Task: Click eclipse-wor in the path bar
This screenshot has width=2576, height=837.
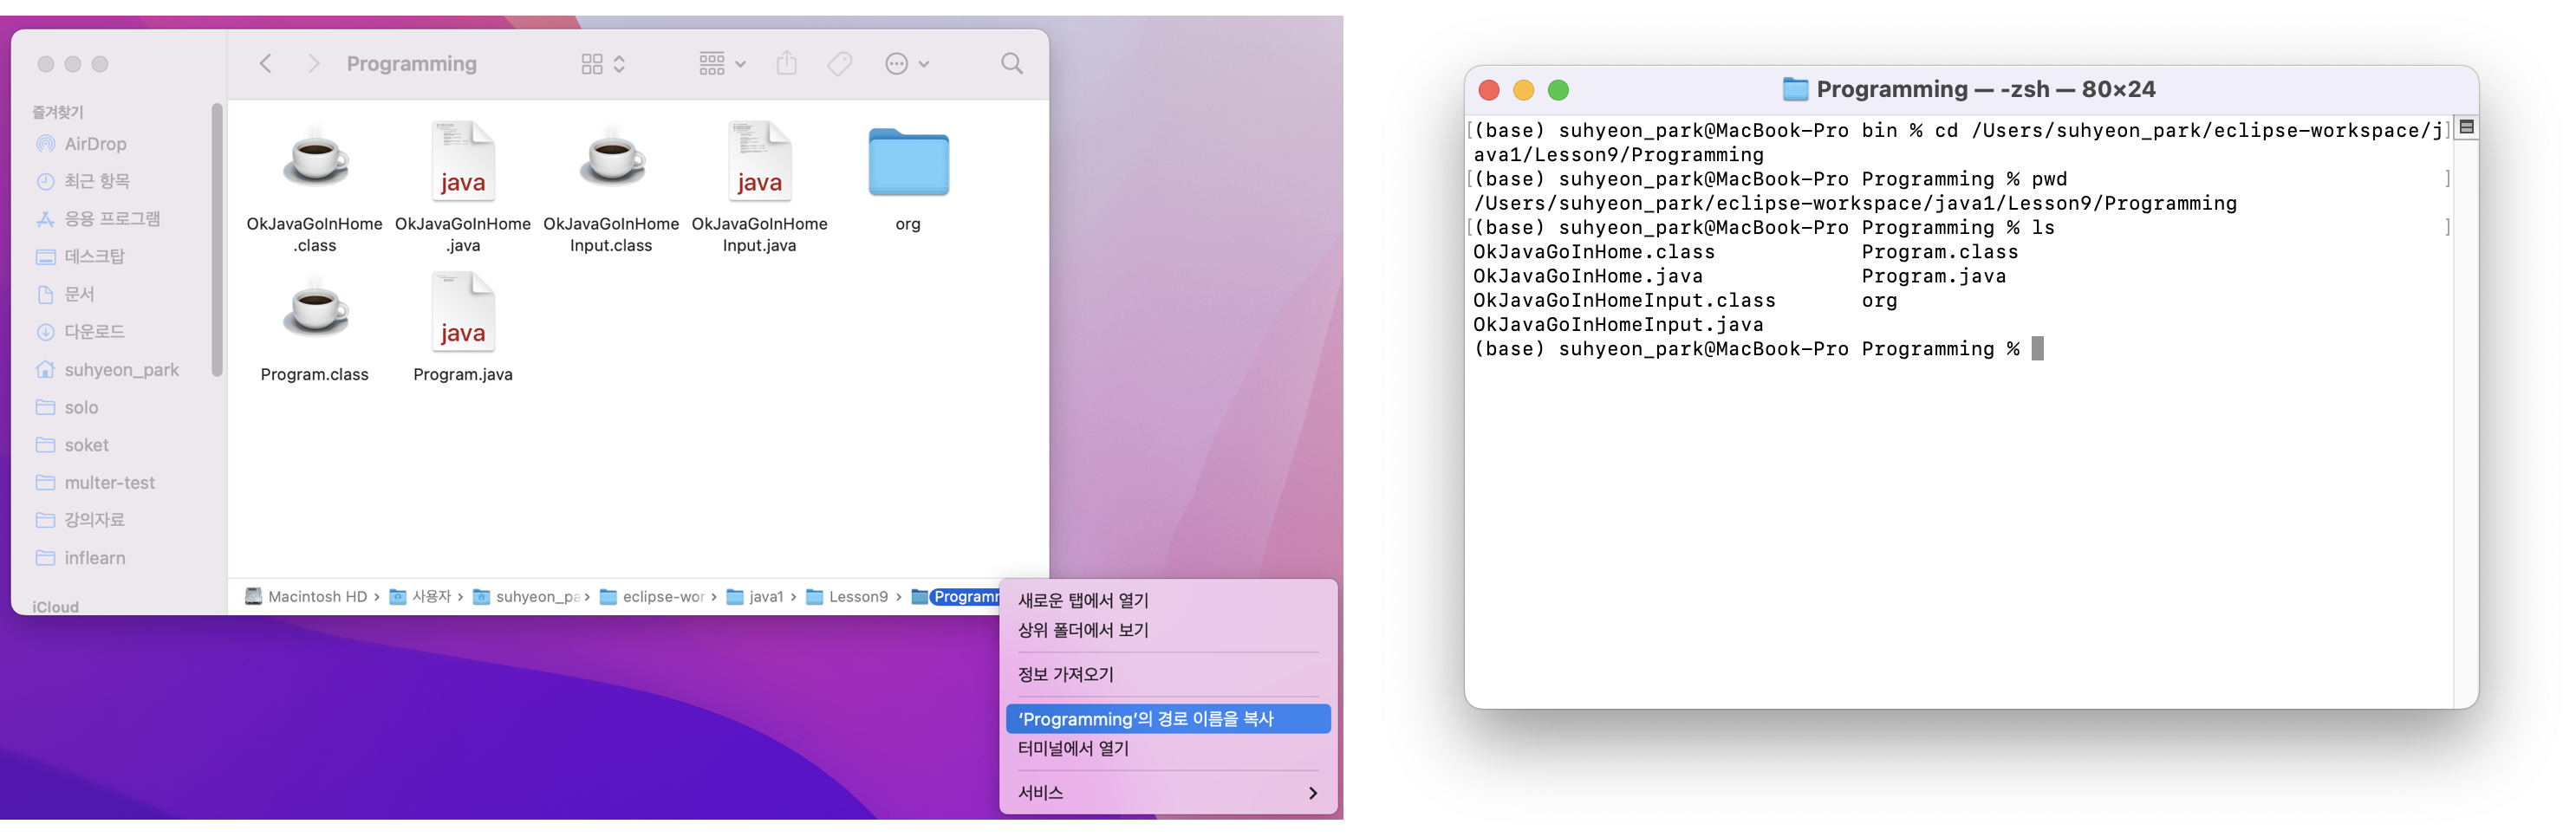Action: pos(653,597)
